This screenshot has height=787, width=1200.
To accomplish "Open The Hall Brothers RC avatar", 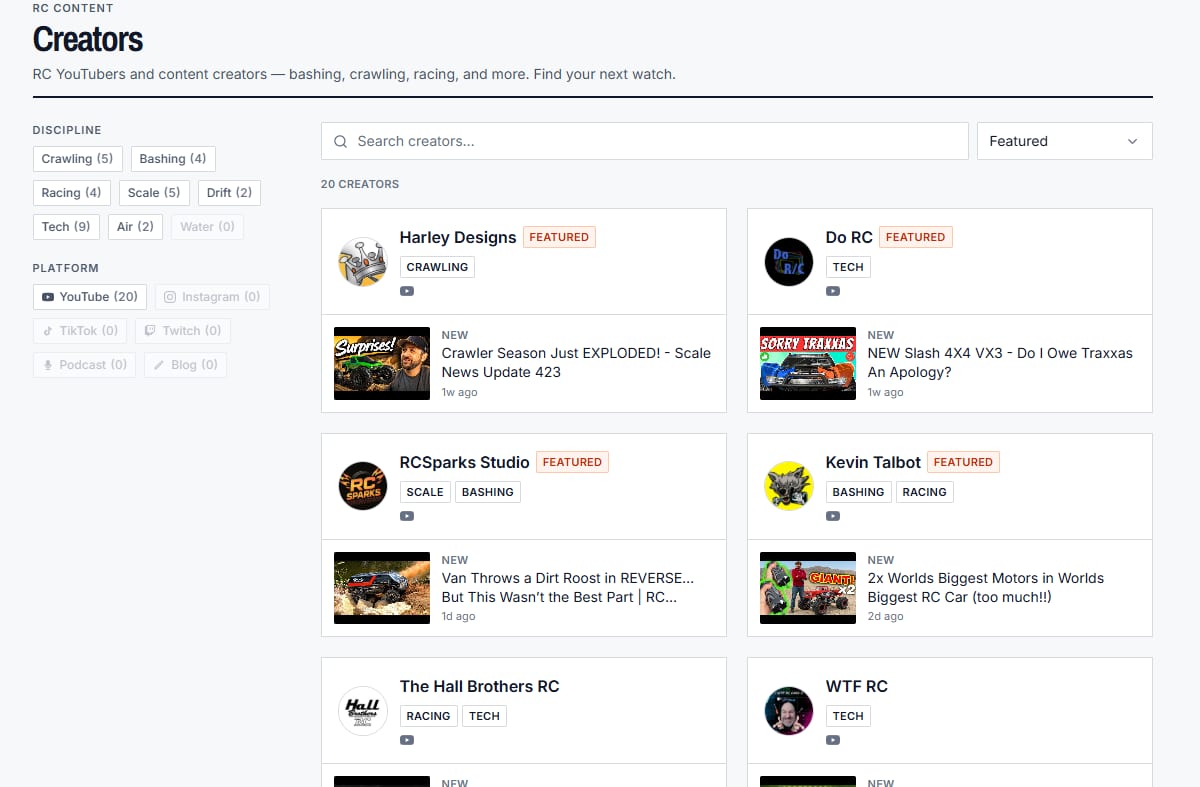I will click(x=362, y=711).
